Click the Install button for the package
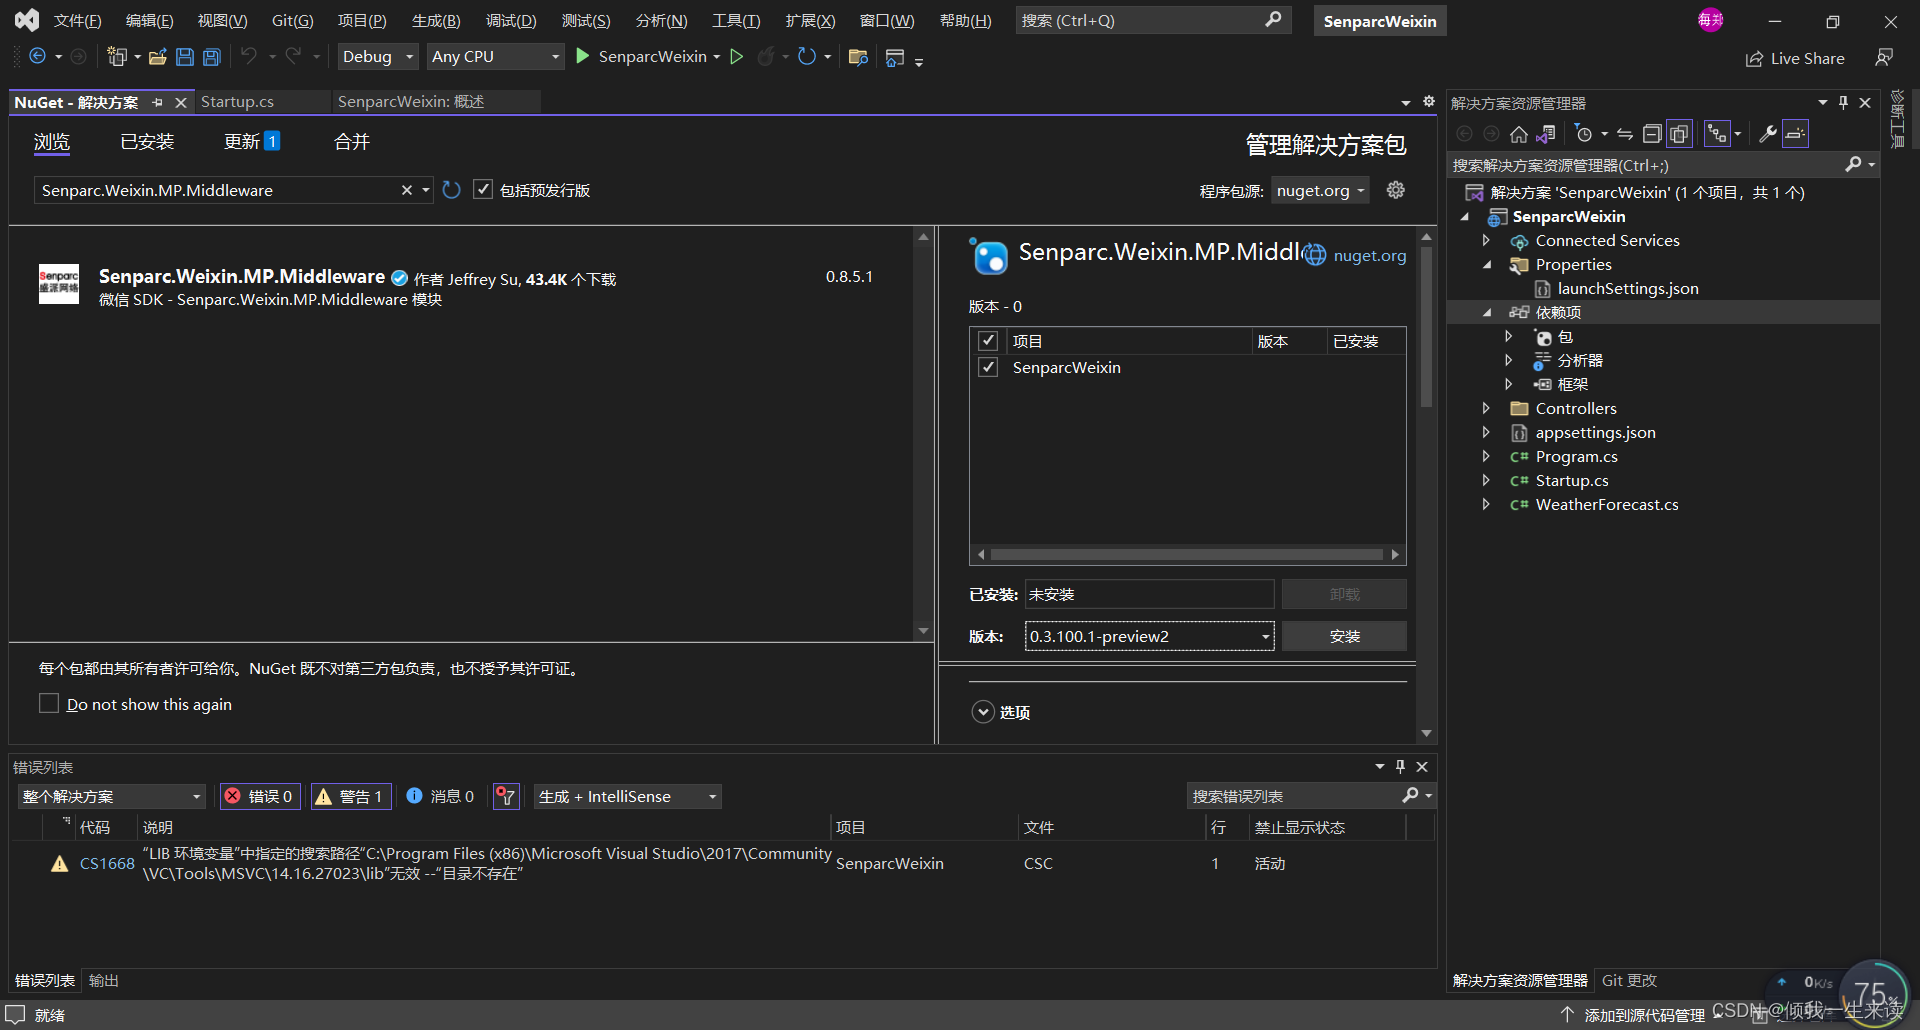The image size is (1920, 1030). coord(1344,636)
